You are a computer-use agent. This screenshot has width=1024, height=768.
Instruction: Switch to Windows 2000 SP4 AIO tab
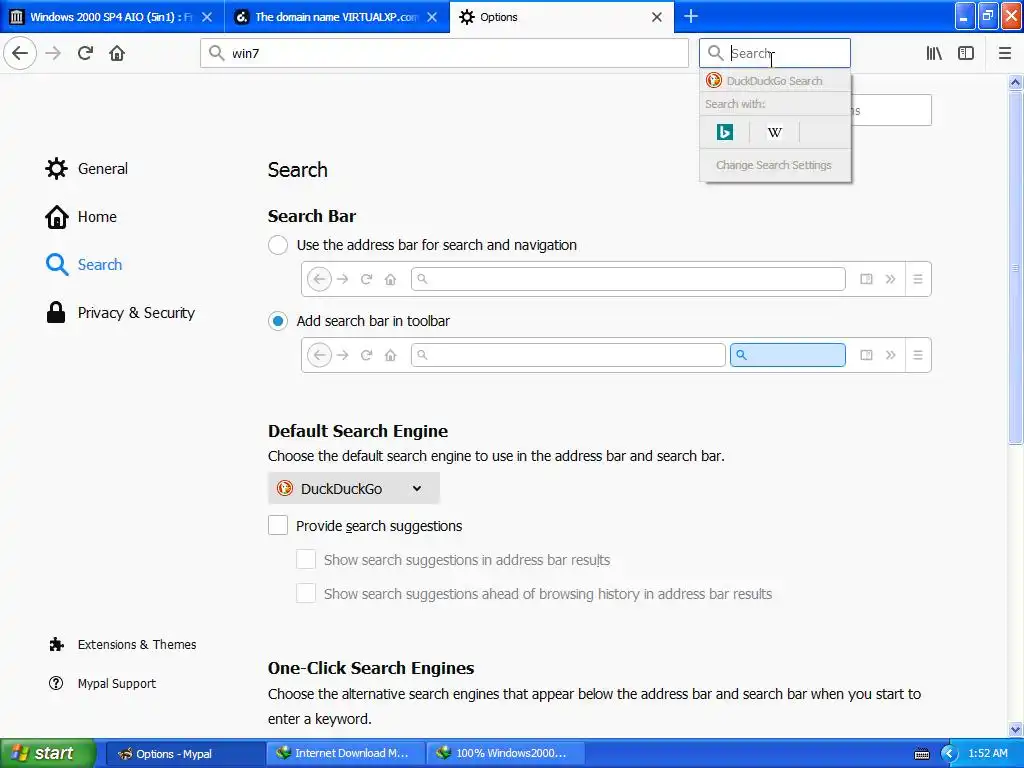110,17
